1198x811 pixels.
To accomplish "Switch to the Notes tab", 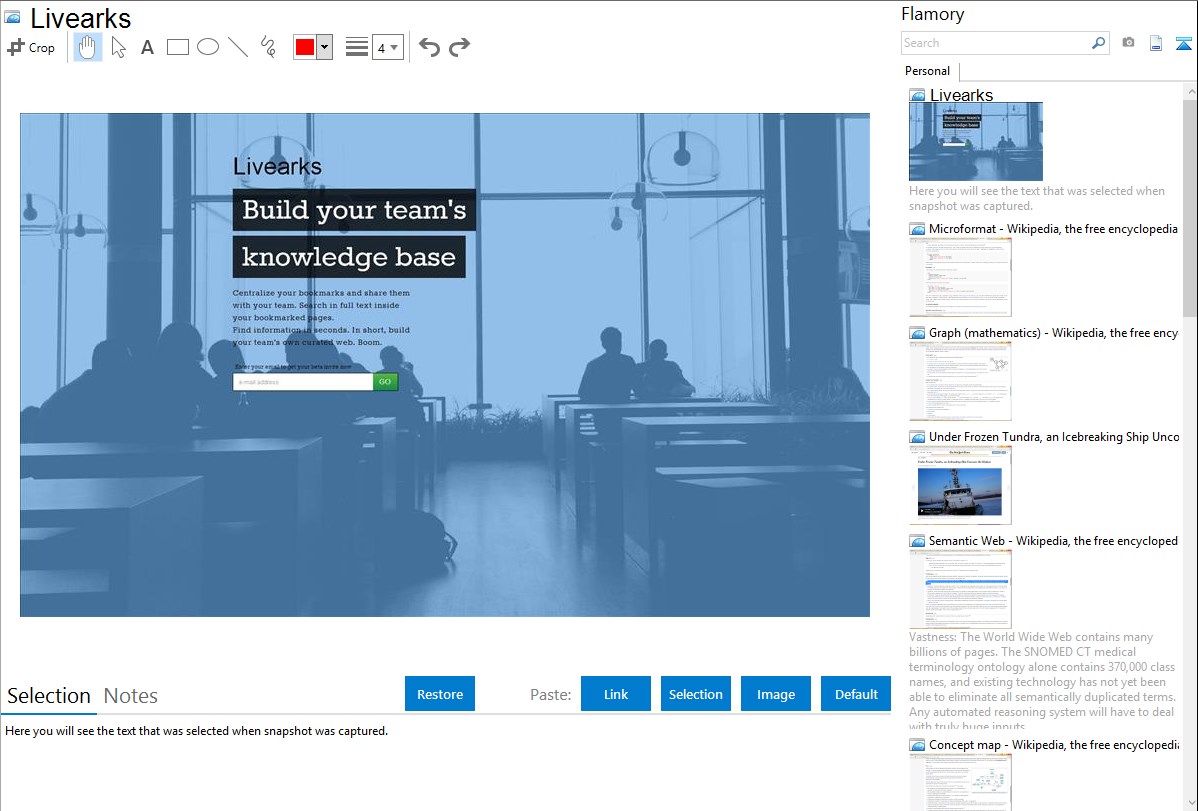I will click(131, 696).
